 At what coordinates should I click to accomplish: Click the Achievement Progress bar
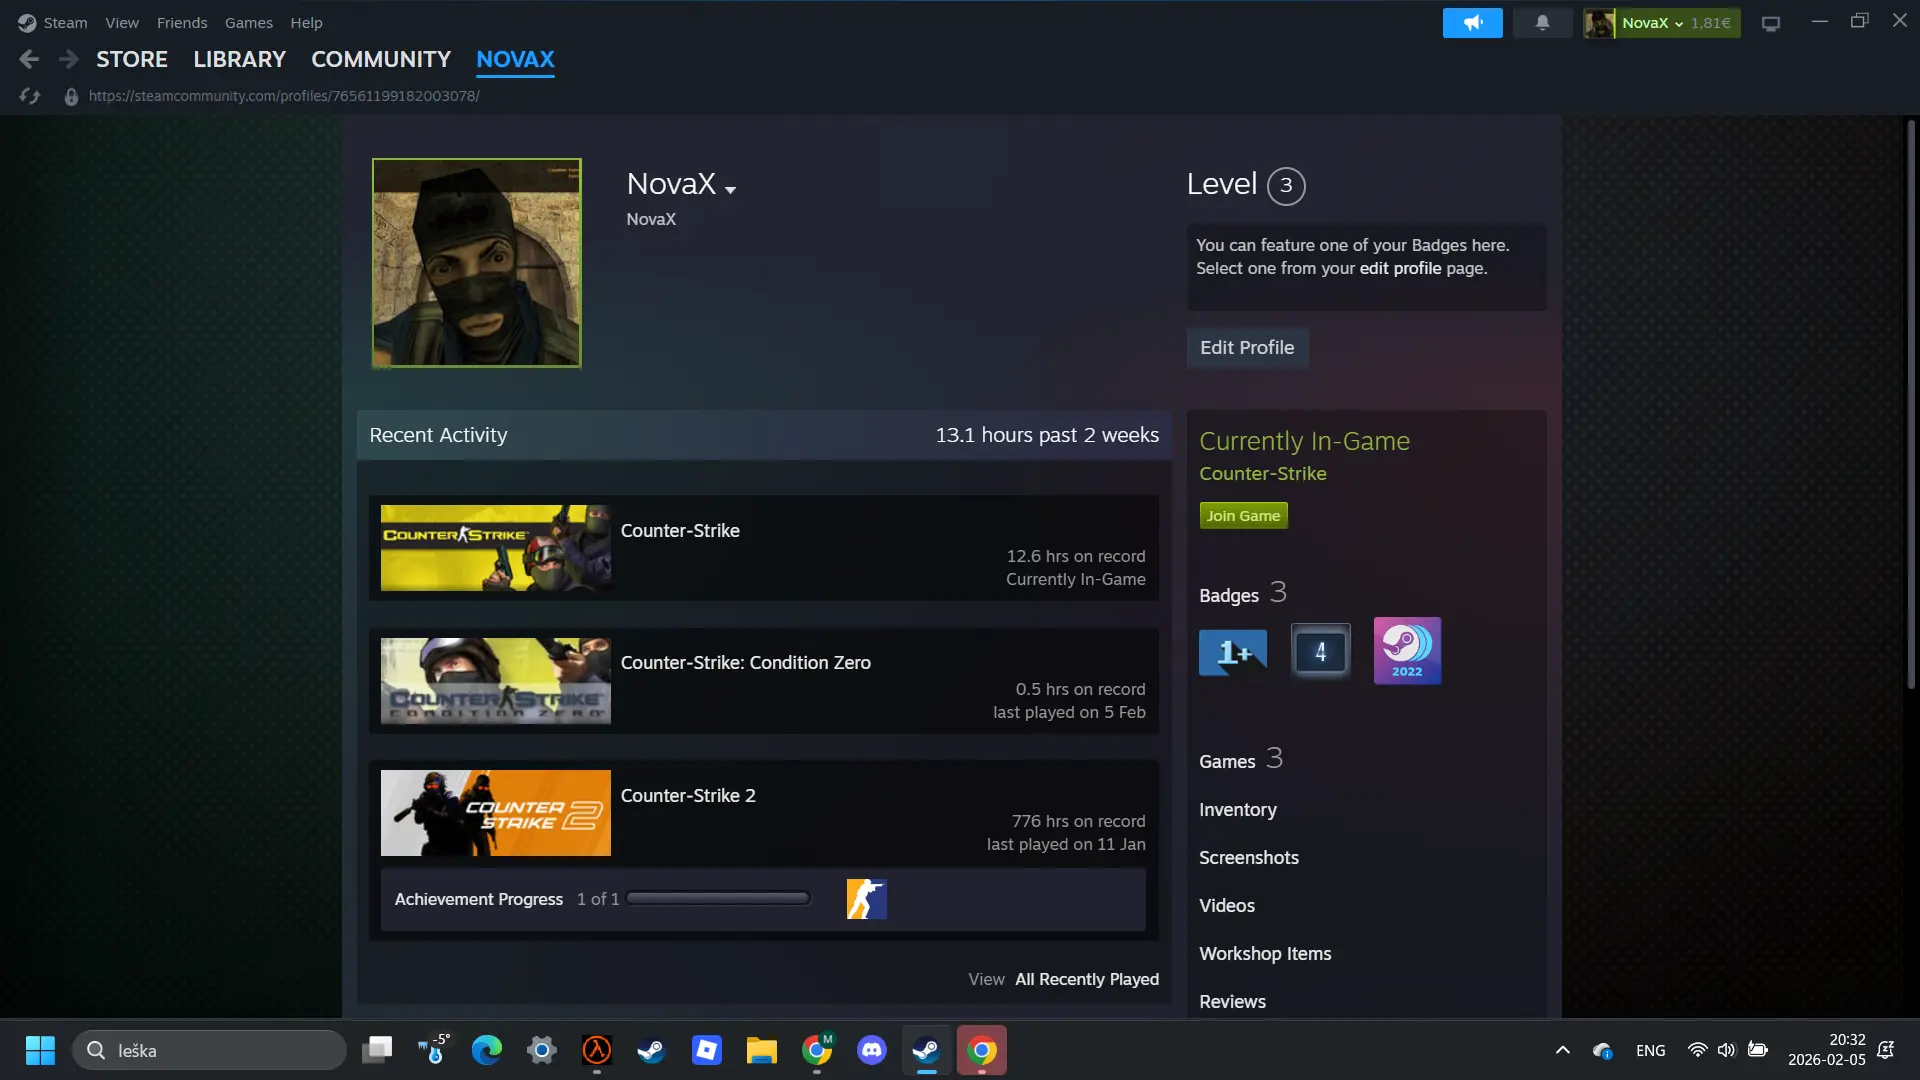pos(718,899)
